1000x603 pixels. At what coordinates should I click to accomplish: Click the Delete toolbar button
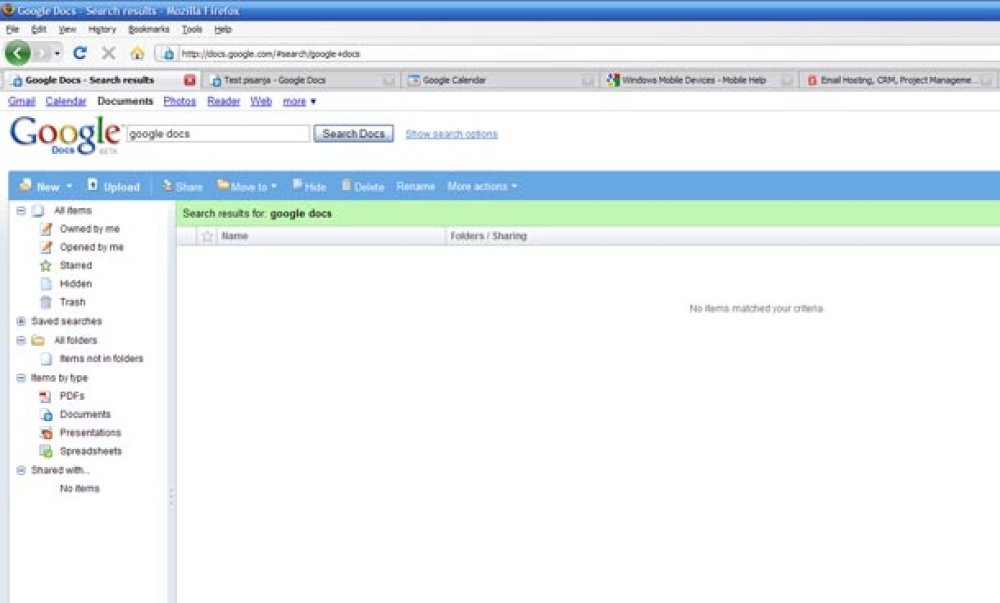(x=362, y=186)
